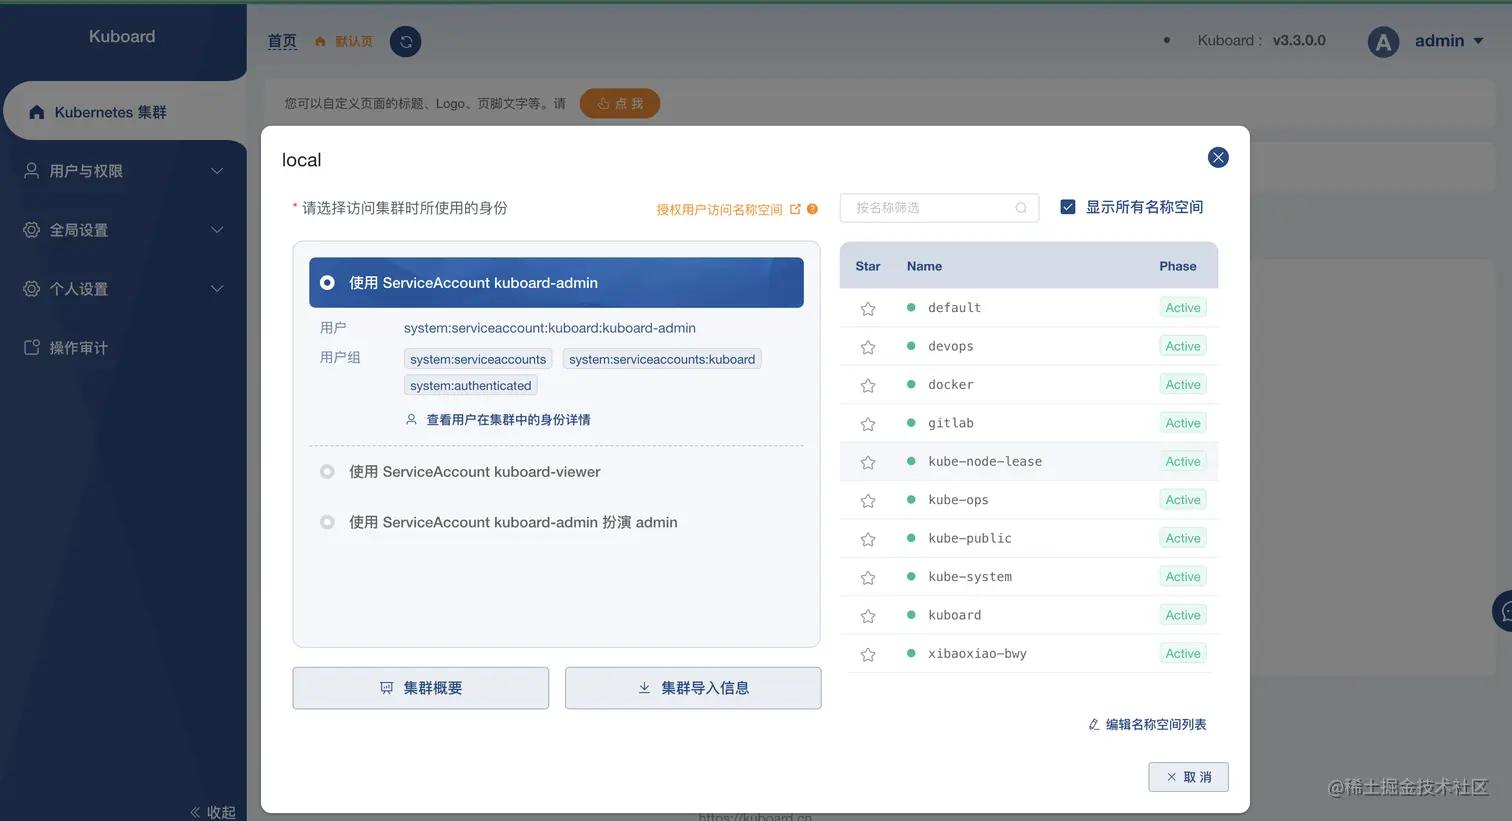The width and height of the screenshot is (1512, 821).
Task: Click the 取消 button
Action: point(1188,777)
